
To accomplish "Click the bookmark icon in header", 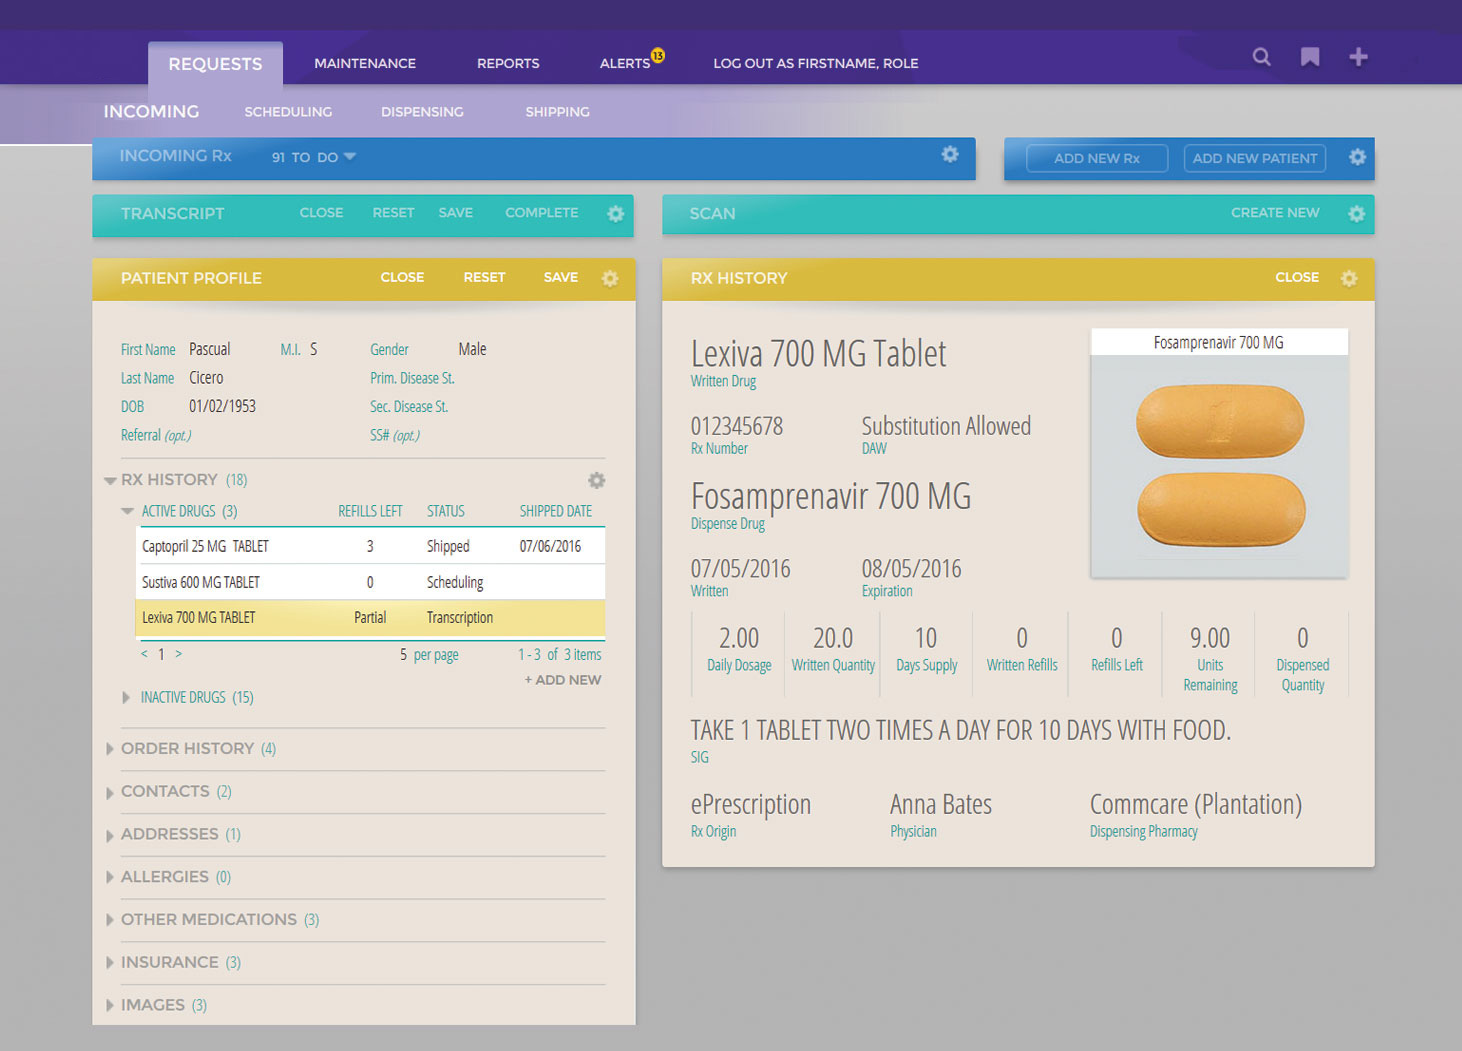I will [x=1310, y=57].
